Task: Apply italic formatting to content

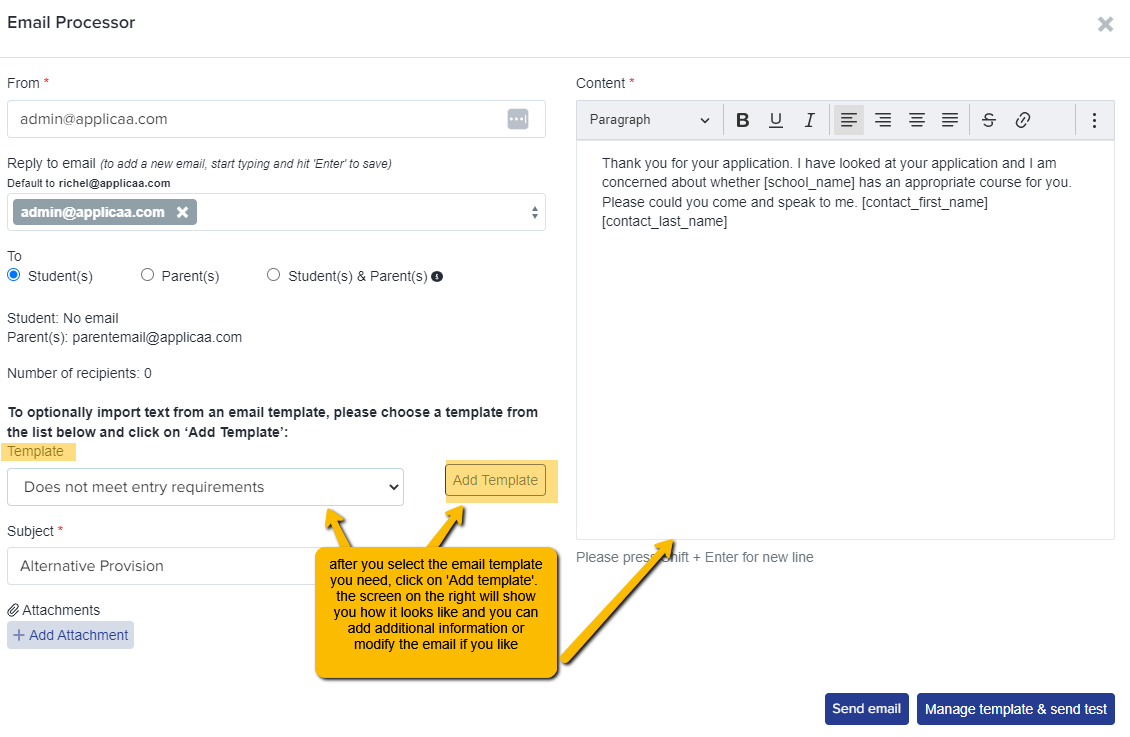Action: pos(809,120)
